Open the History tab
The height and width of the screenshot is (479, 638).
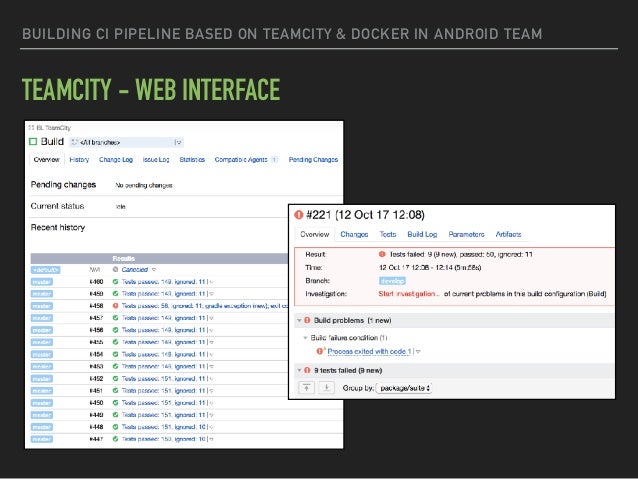point(79,160)
